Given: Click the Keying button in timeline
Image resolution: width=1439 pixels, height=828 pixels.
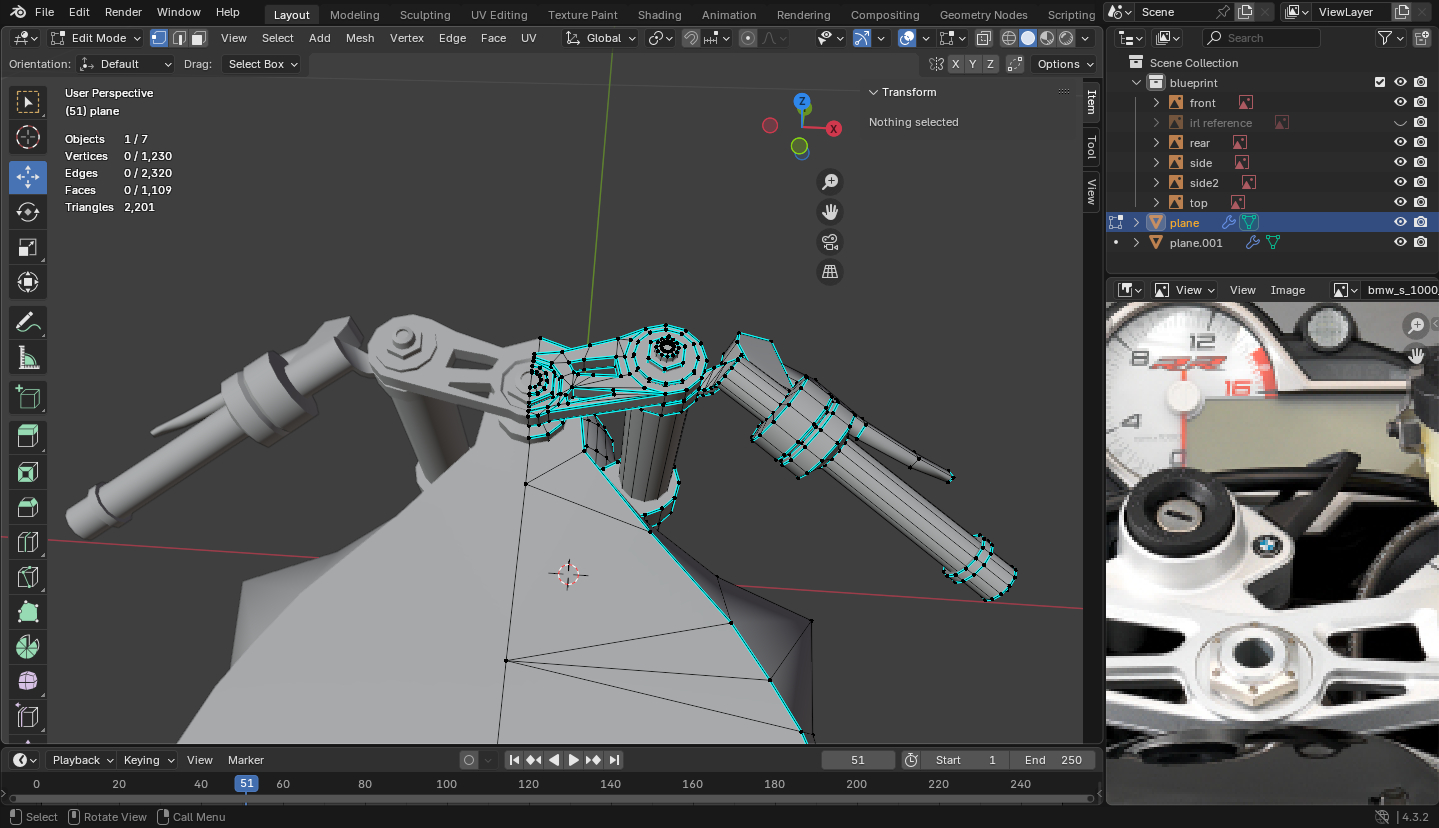Looking at the screenshot, I should [147, 760].
